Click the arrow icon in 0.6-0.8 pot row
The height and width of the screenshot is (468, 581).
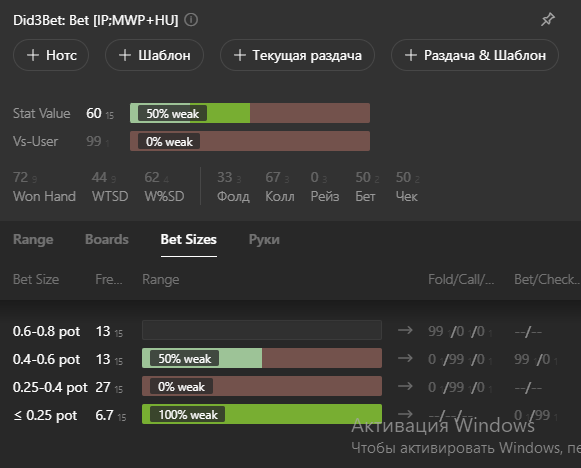click(x=405, y=330)
